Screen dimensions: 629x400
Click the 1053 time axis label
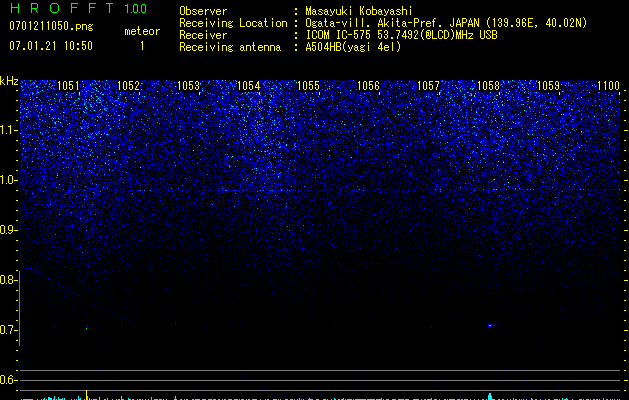click(188, 85)
